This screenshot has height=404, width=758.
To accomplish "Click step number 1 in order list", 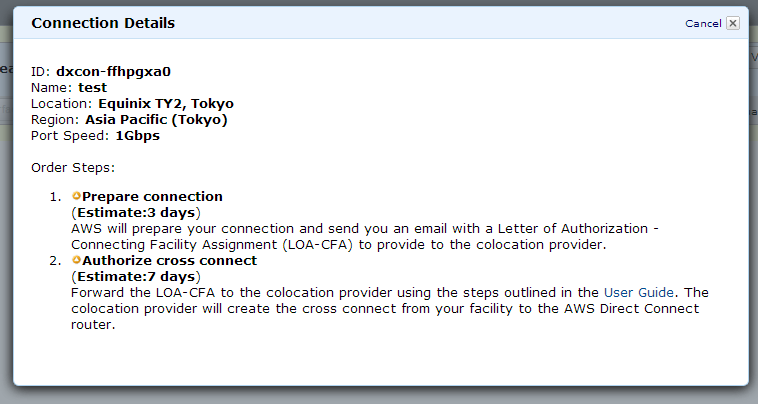I will (55, 197).
